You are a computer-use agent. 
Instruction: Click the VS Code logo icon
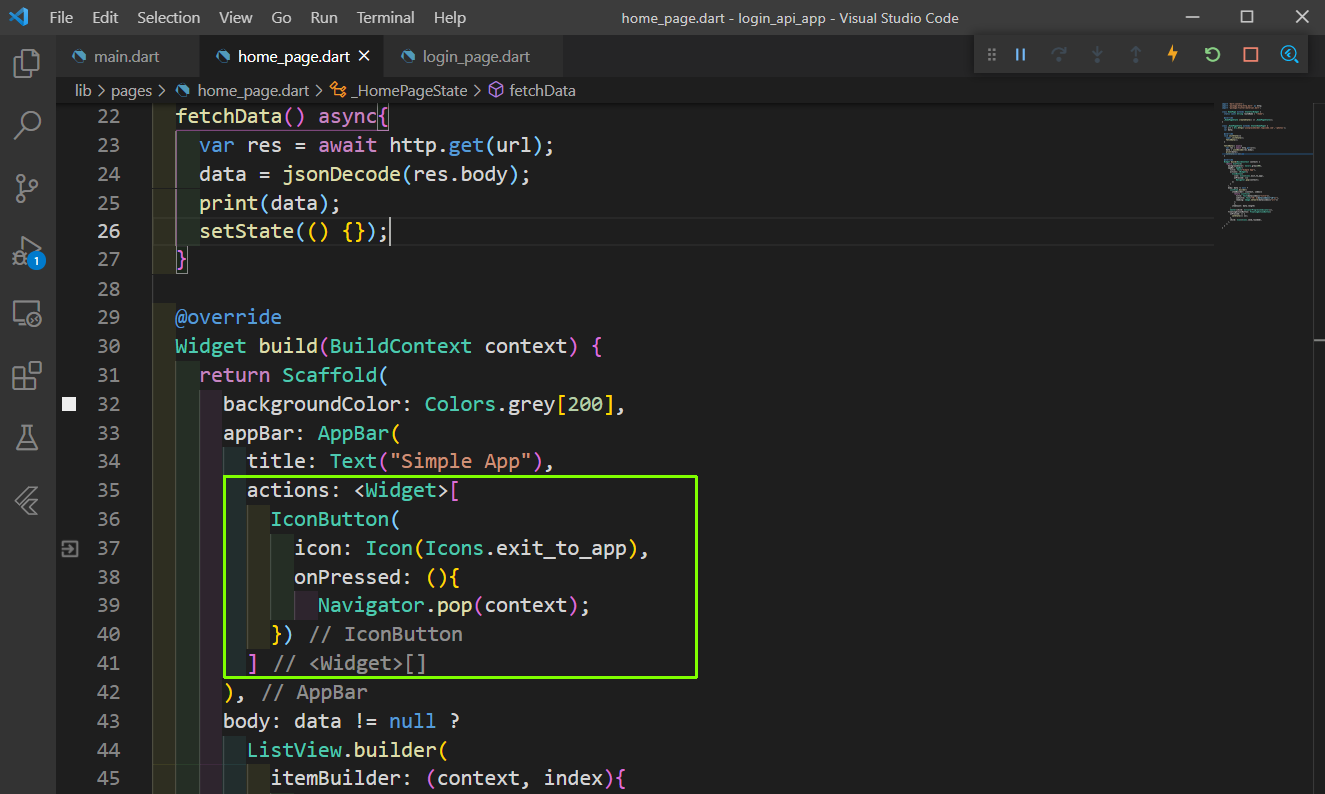pos(20,17)
